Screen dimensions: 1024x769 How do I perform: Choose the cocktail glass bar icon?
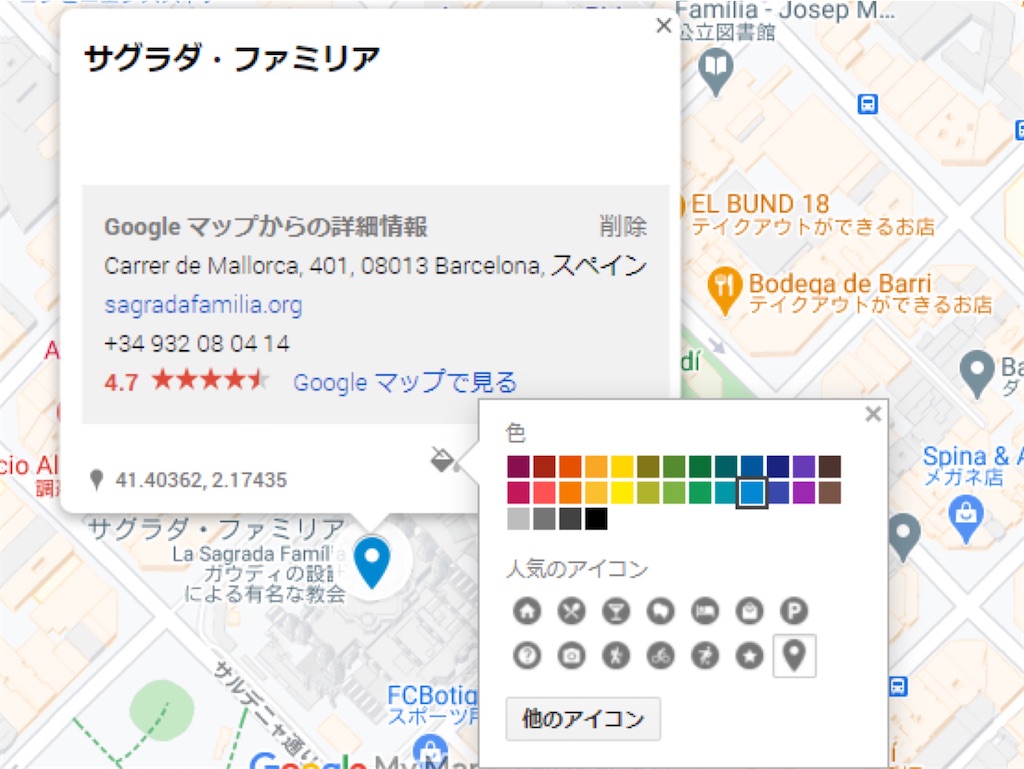[616, 611]
